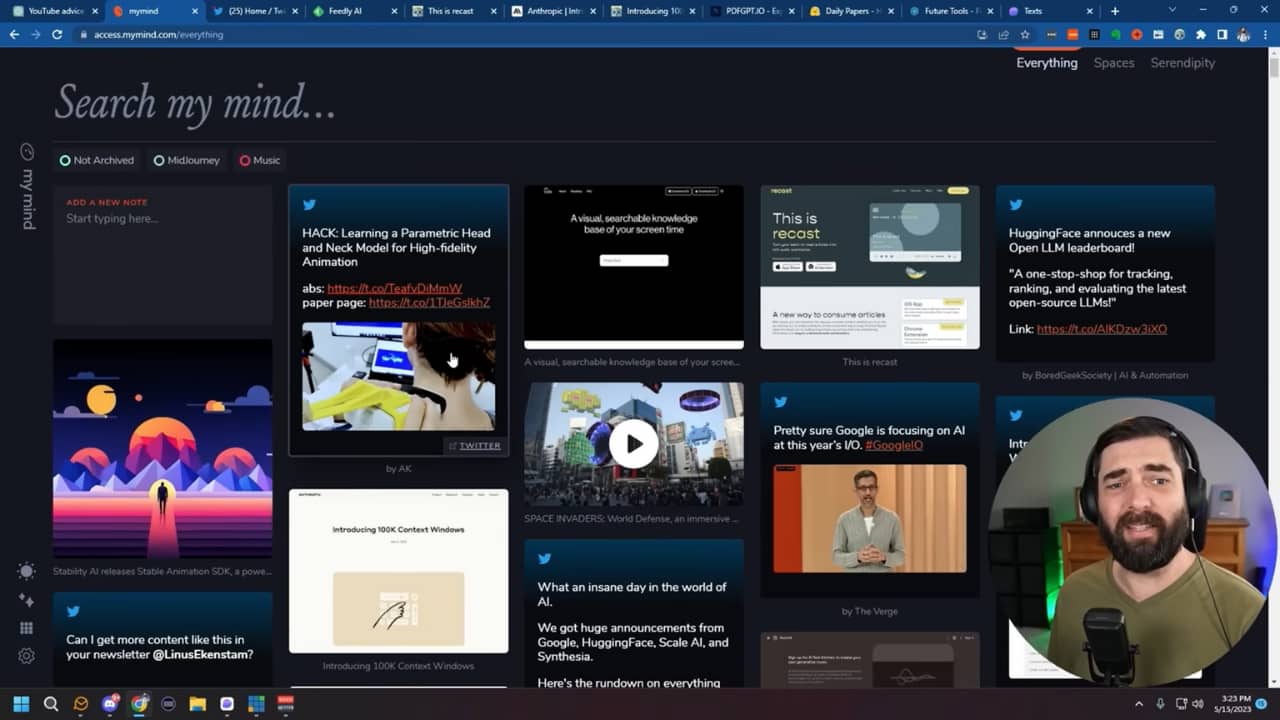This screenshot has height=720, width=1280.
Task: Play the SPACE INVADERS video
Action: tap(634, 444)
